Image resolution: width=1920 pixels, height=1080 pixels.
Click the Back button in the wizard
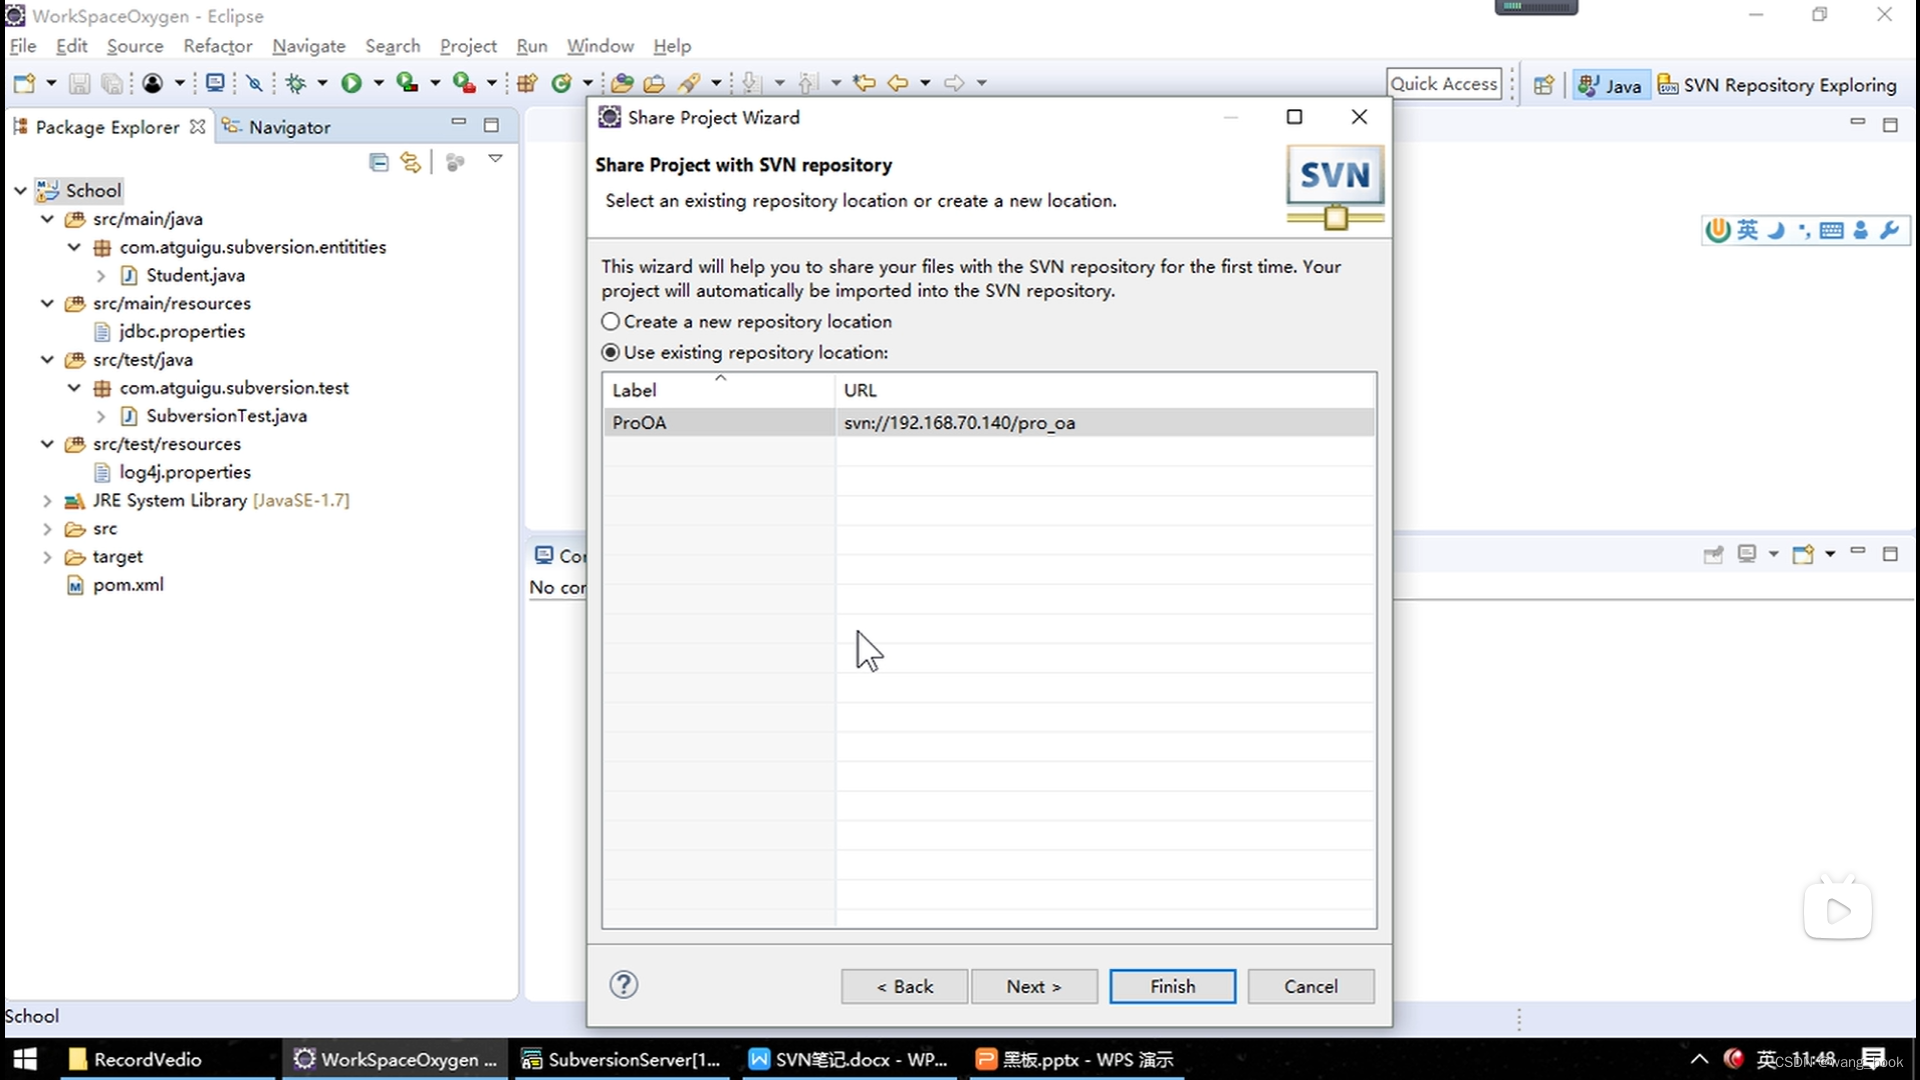pyautogui.click(x=904, y=986)
